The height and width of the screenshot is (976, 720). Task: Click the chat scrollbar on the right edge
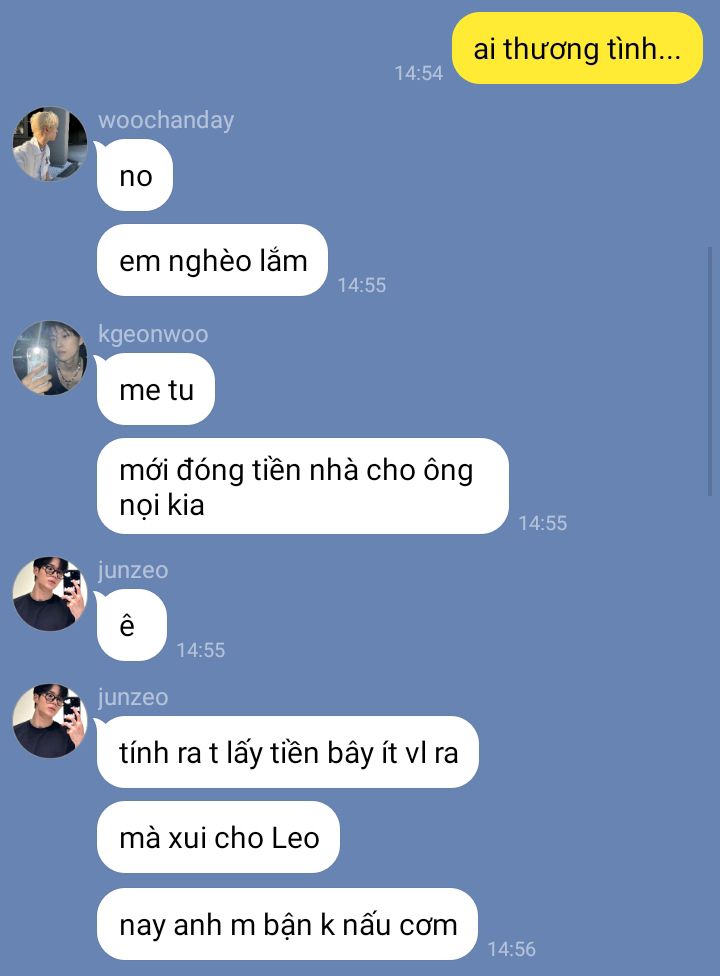710,371
